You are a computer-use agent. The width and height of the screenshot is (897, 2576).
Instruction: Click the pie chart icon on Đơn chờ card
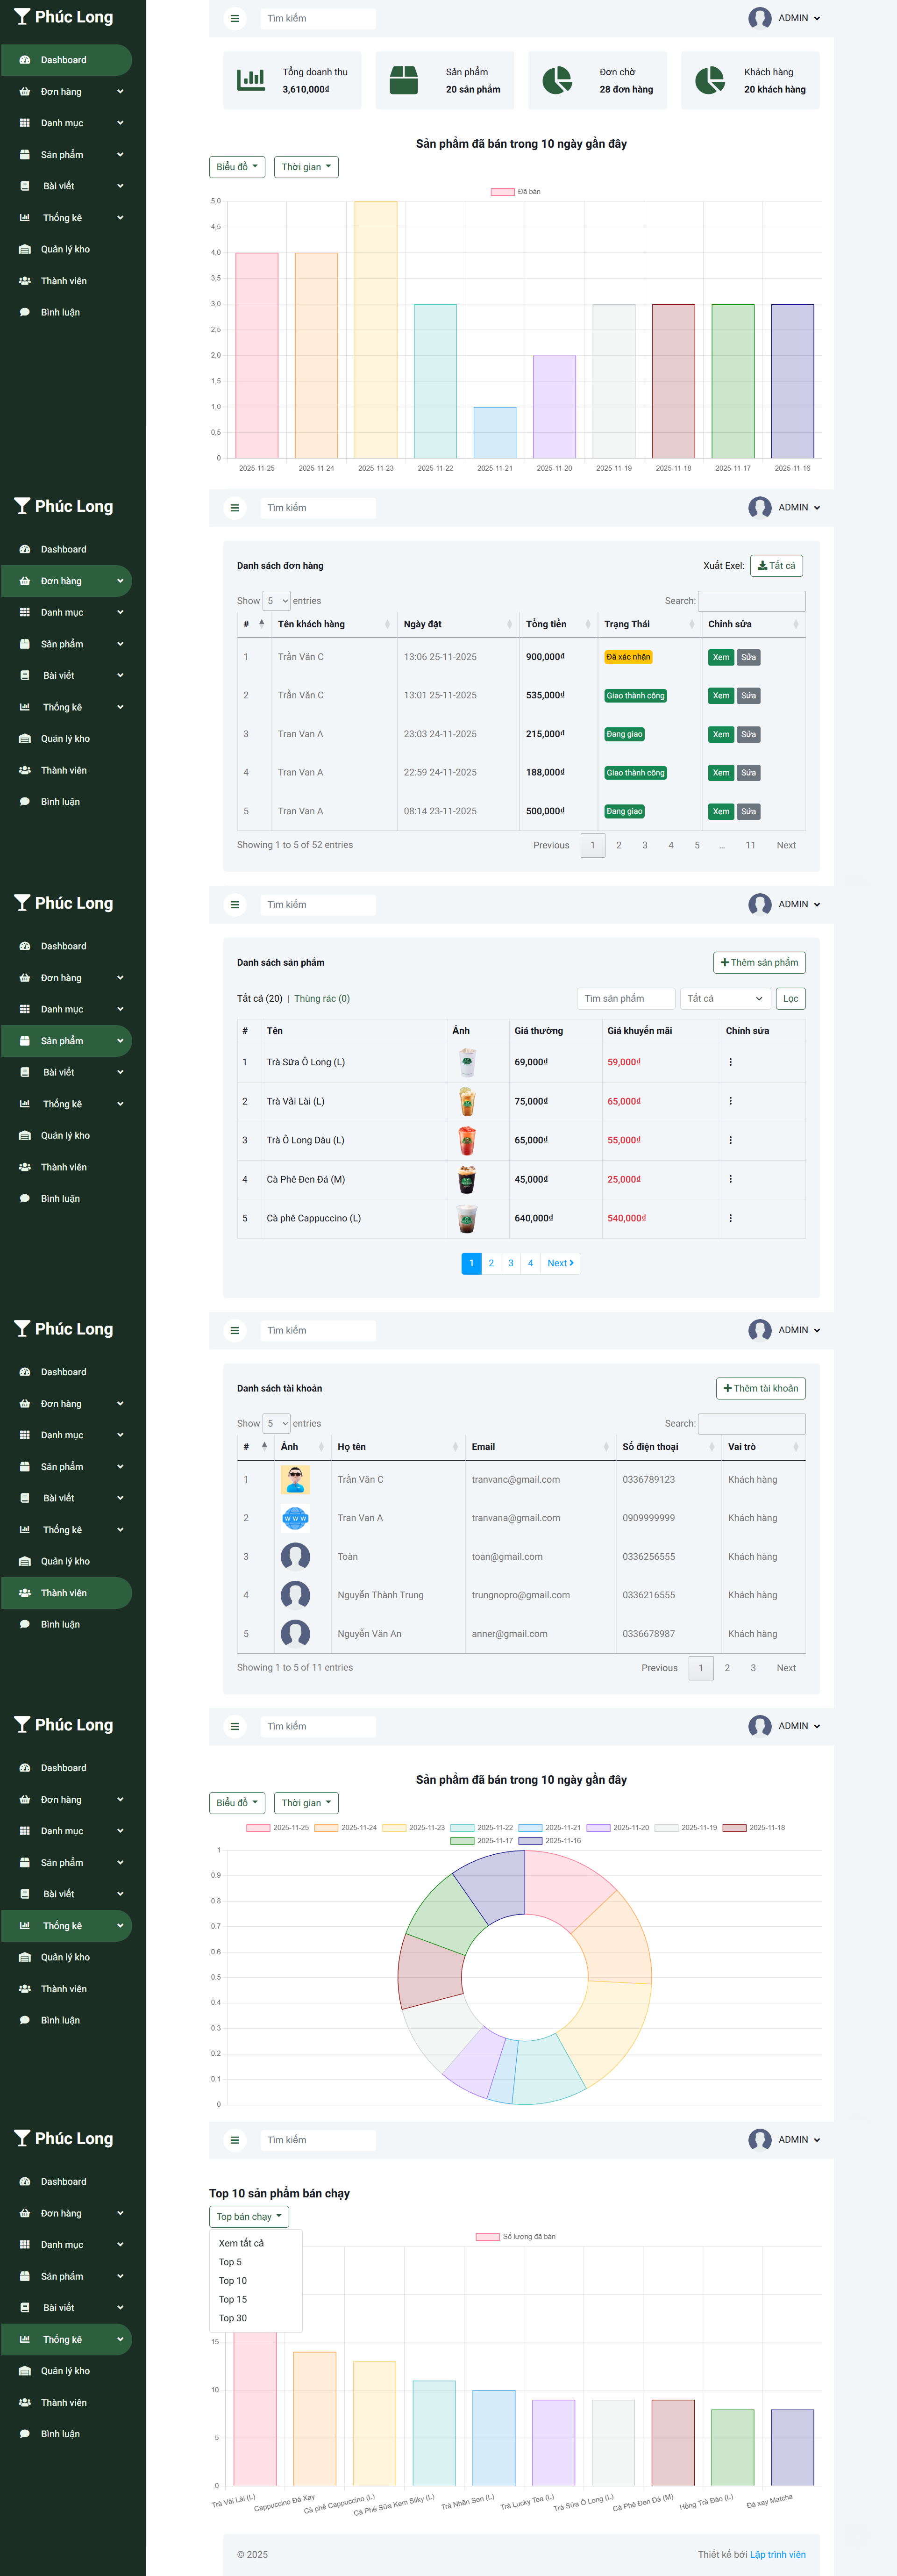pos(557,80)
